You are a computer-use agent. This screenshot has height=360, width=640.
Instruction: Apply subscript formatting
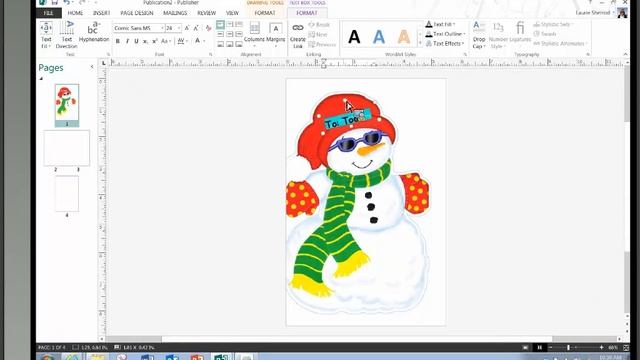tap(145, 41)
